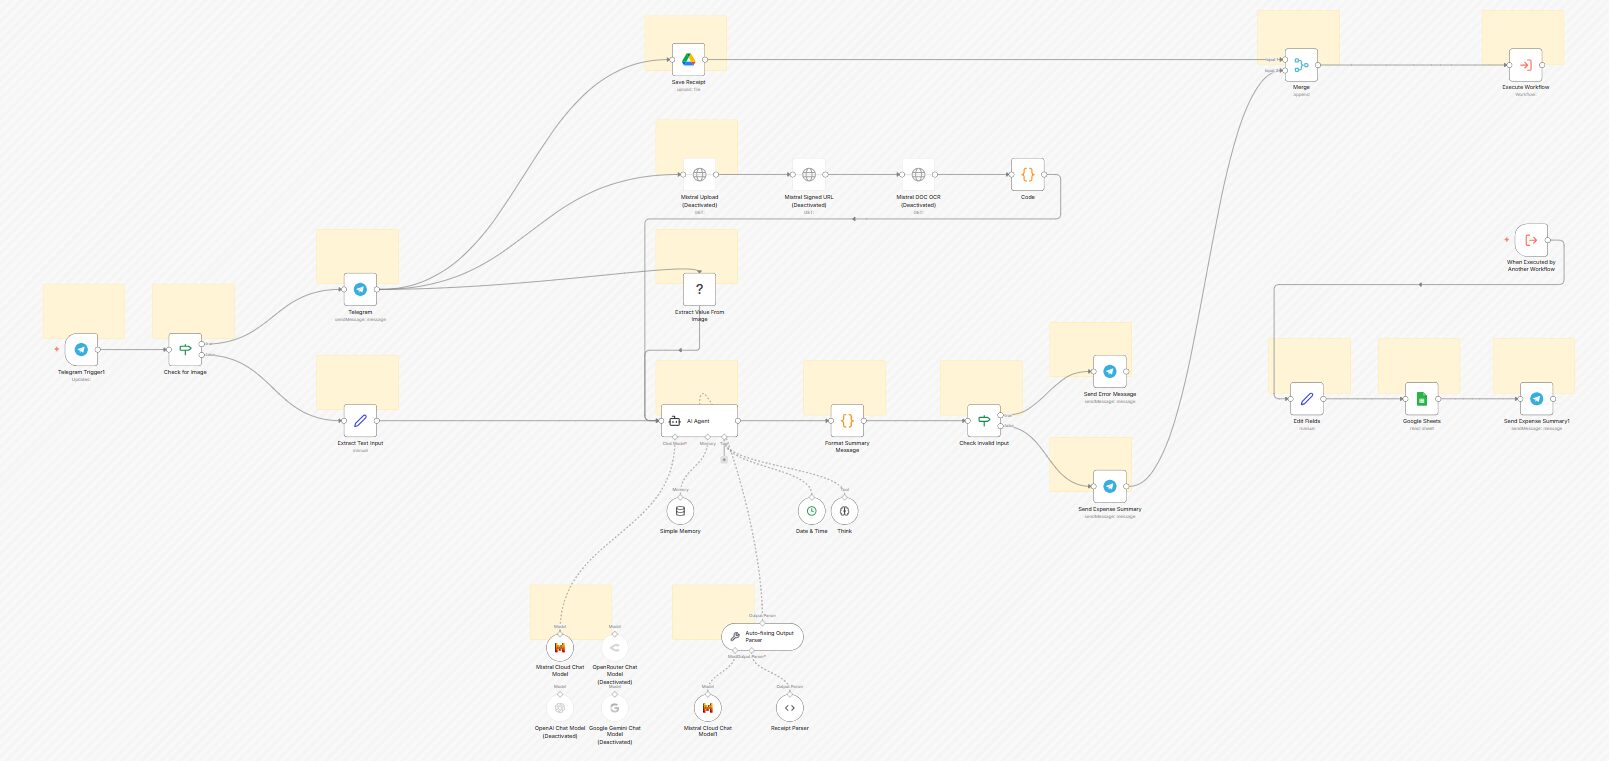Select the When Executed by Another Workflow trigger

tap(1531, 240)
